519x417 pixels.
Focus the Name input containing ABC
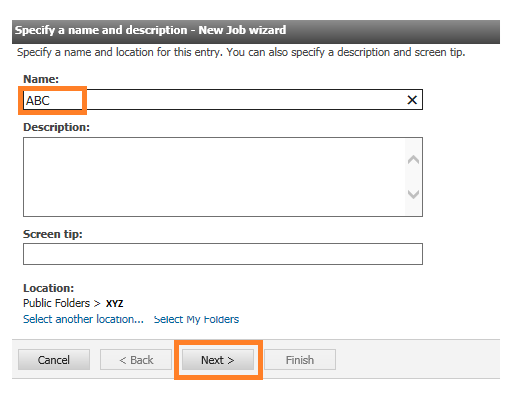pos(223,100)
